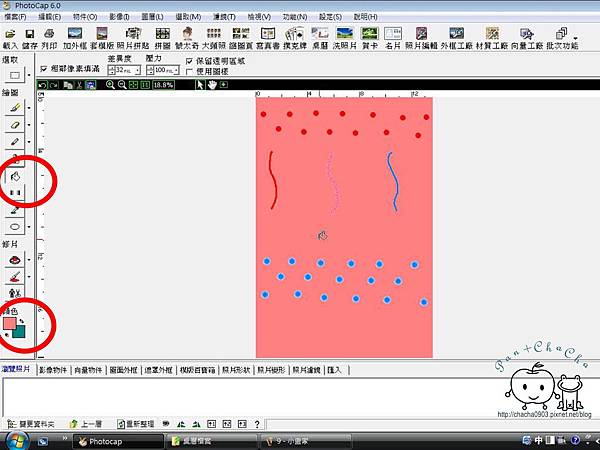Select the ellipse shape tool
This screenshot has height=450, width=600.
click(15, 227)
